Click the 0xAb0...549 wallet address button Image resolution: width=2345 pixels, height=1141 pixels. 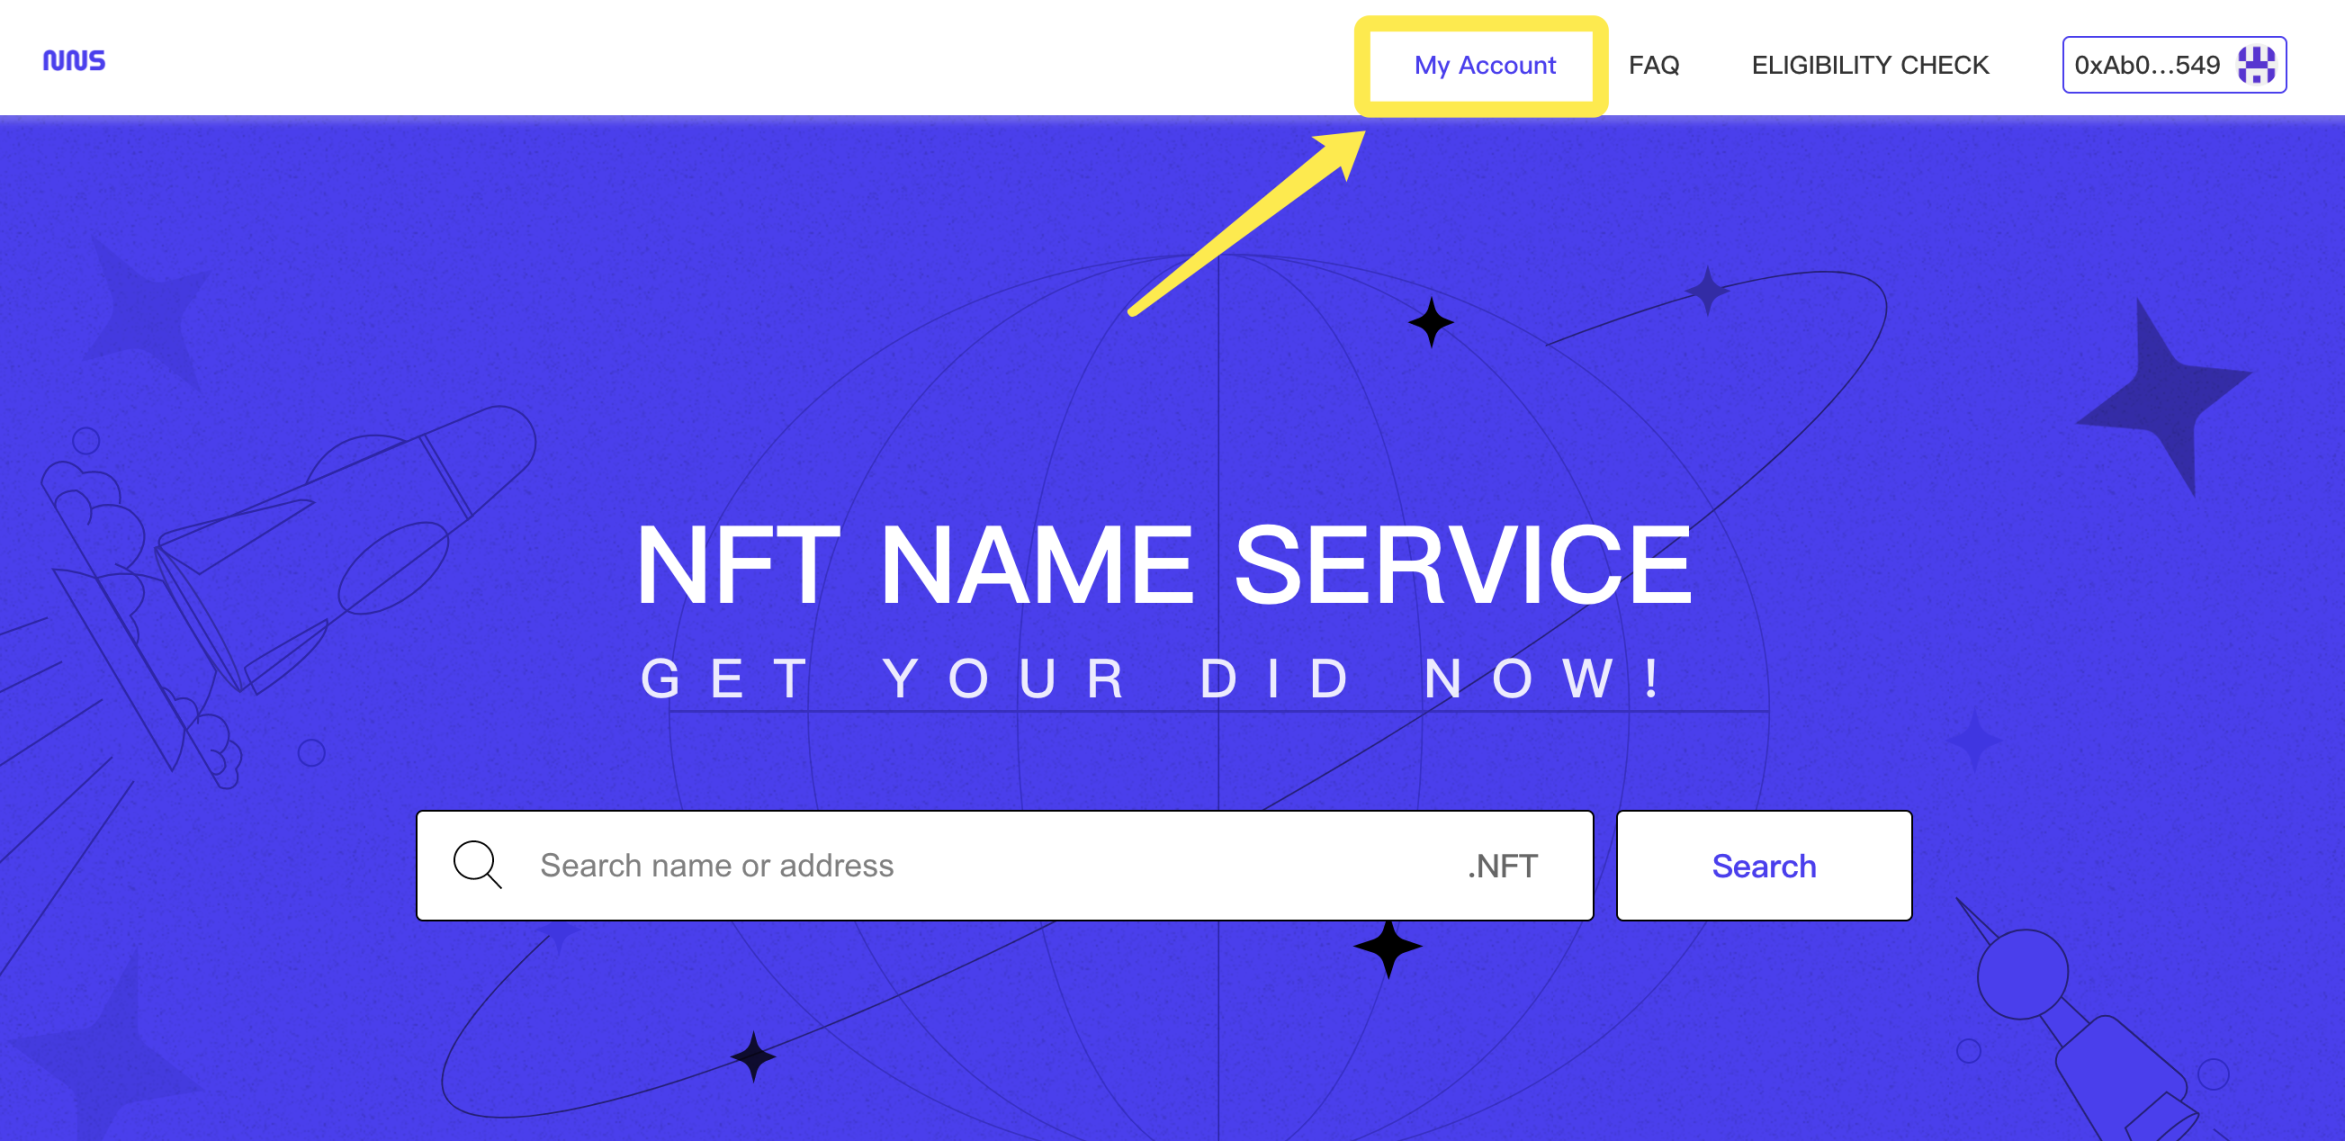pos(2146,66)
